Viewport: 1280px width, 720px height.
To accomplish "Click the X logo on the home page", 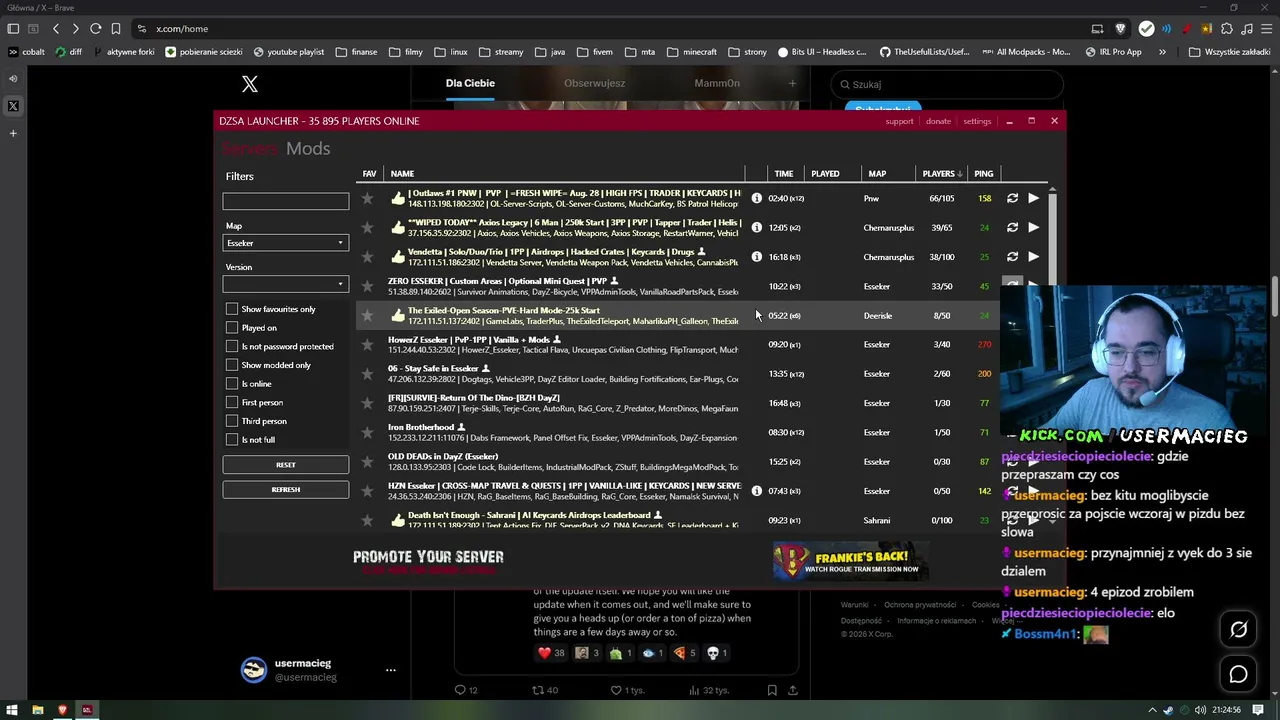I will tap(250, 84).
